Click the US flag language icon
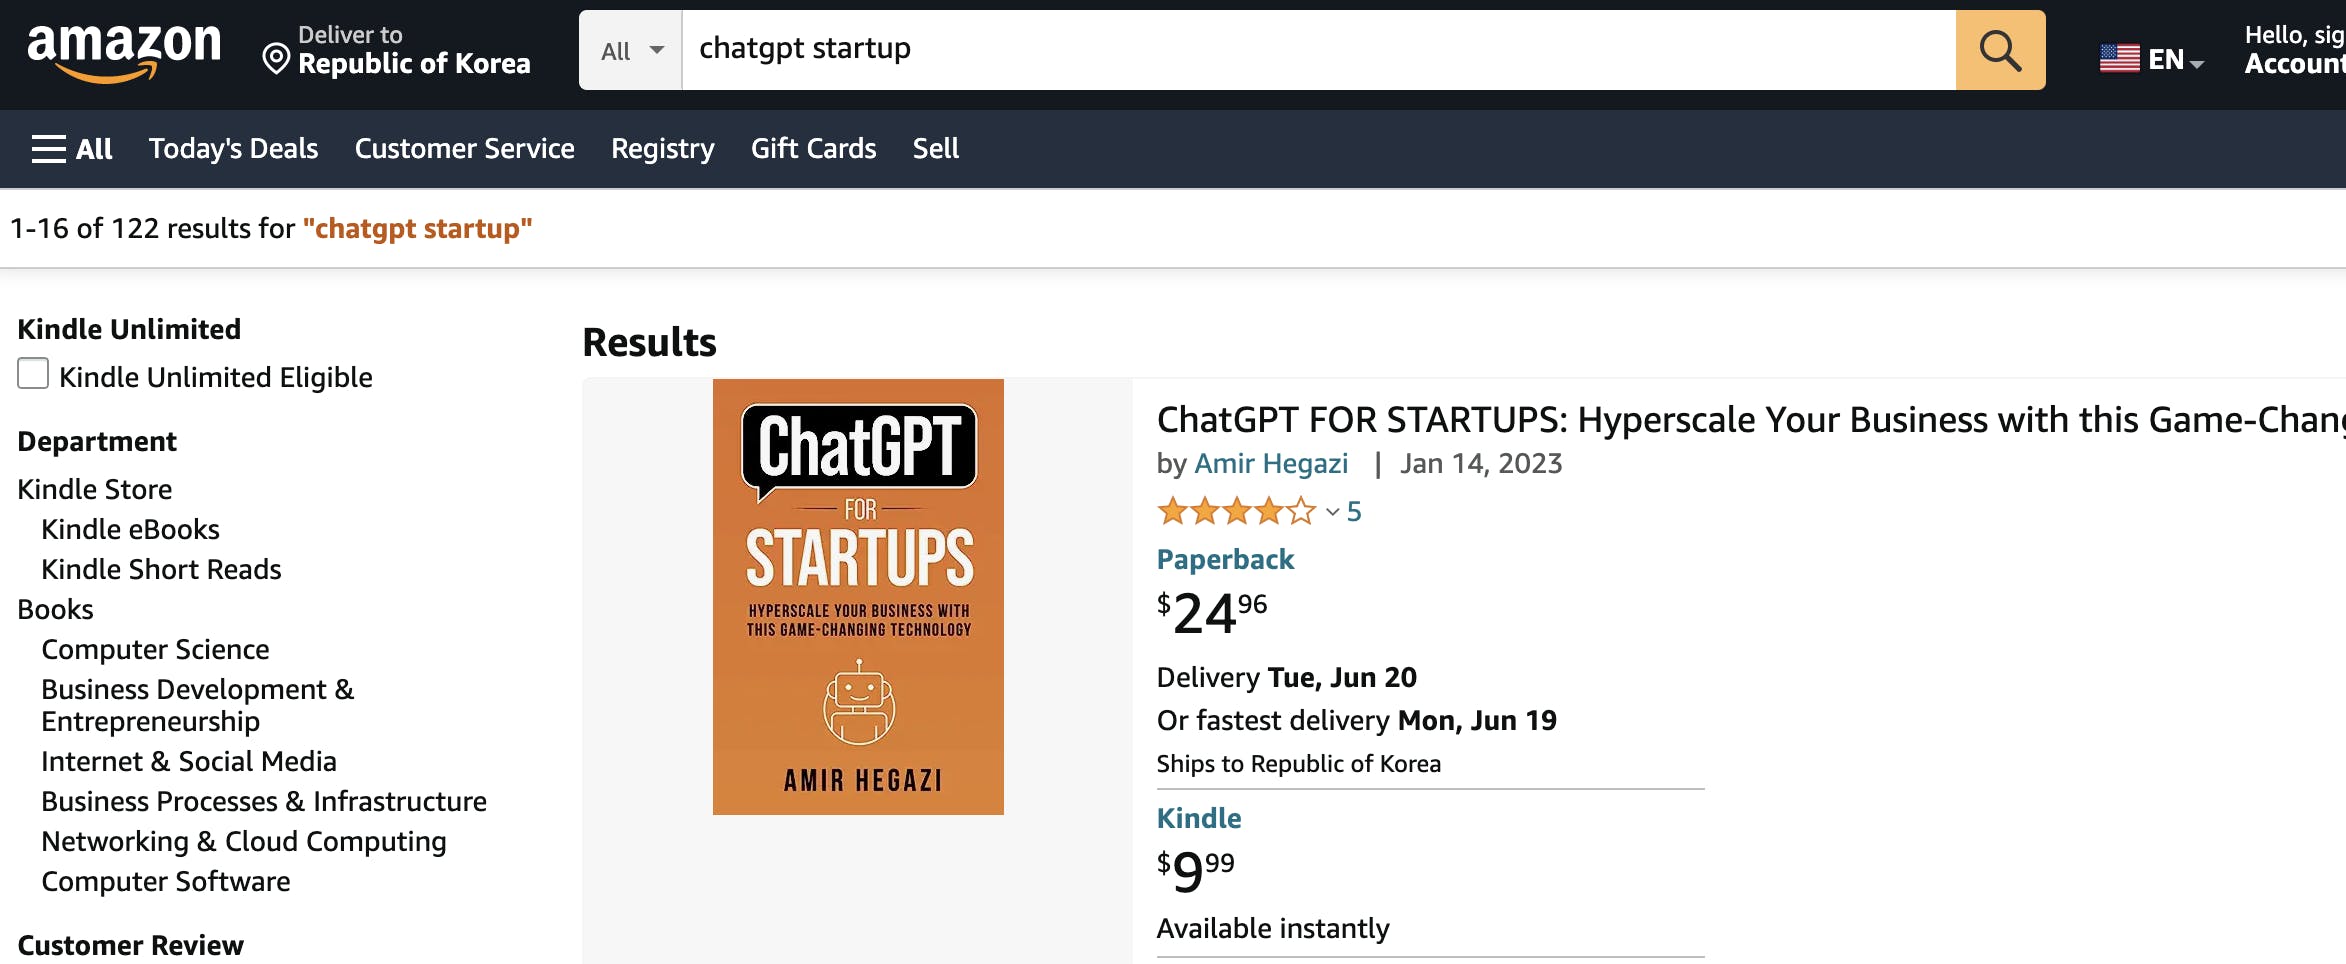This screenshot has height=964, width=2346. pyautogui.click(x=2119, y=59)
